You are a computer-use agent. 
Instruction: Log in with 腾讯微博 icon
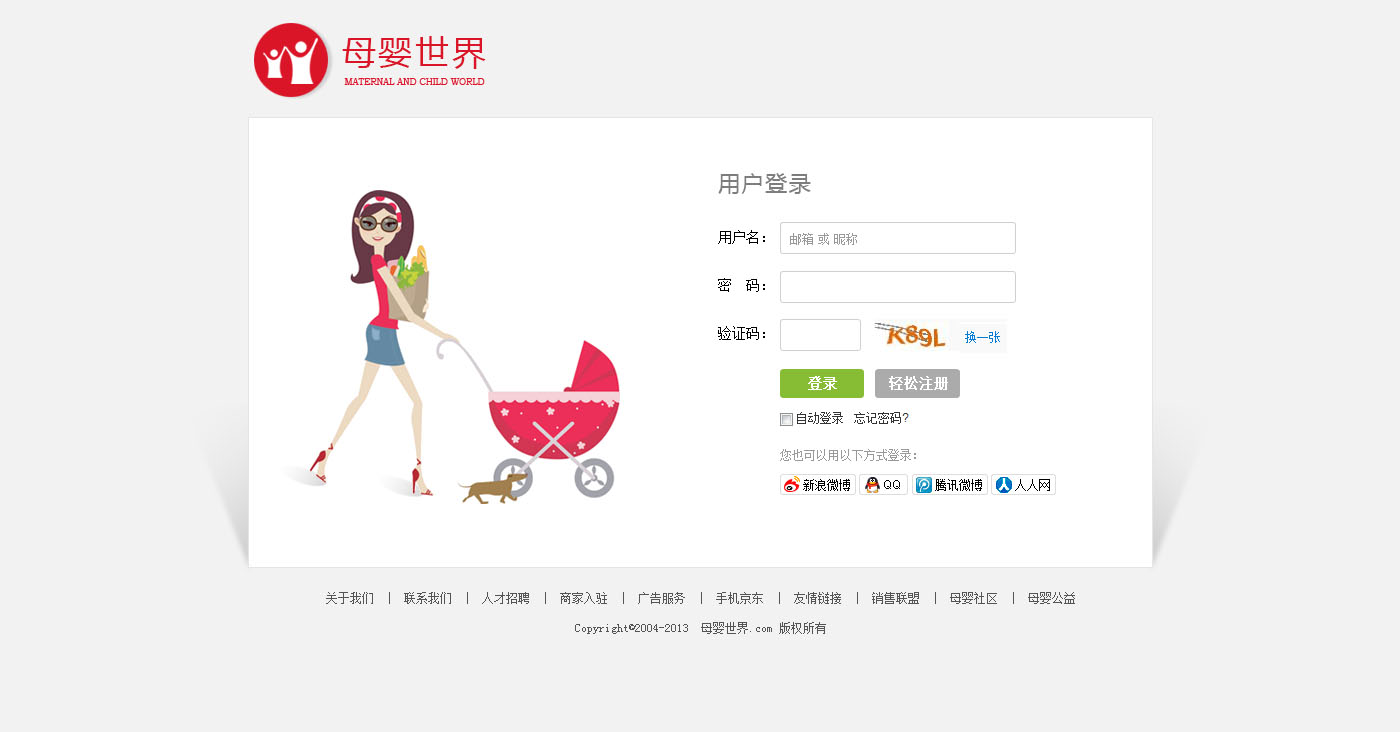[924, 485]
